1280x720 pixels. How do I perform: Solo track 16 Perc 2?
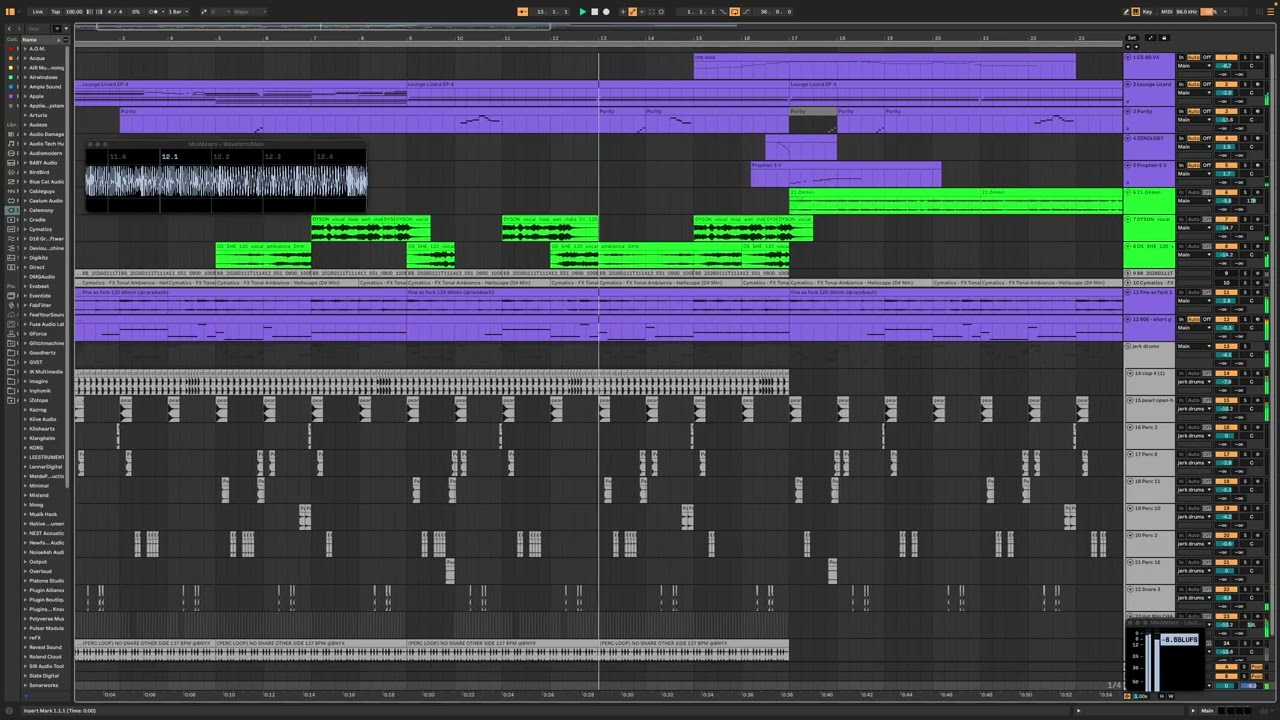pos(1245,427)
